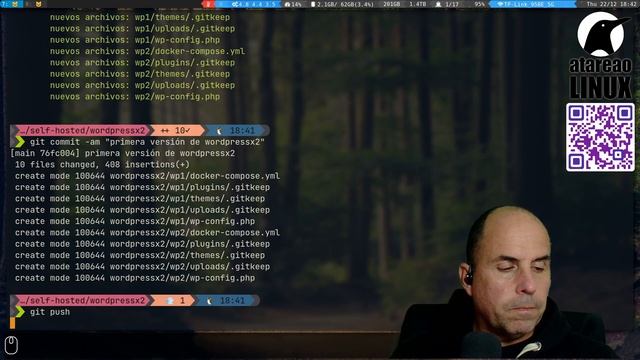Click the git push command text
This screenshot has height=360, width=640.
click(x=50, y=312)
